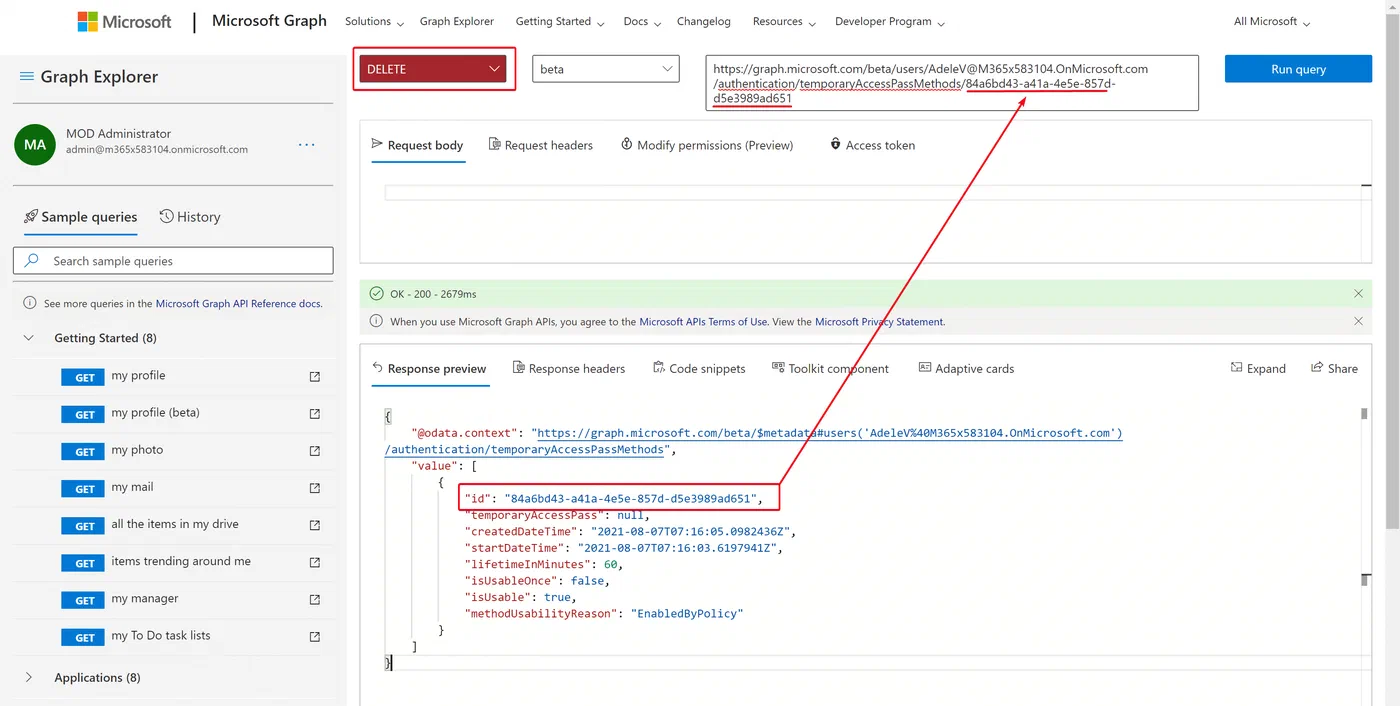
Task: Click the info icon beside sample queries note
Action: (x=30, y=303)
